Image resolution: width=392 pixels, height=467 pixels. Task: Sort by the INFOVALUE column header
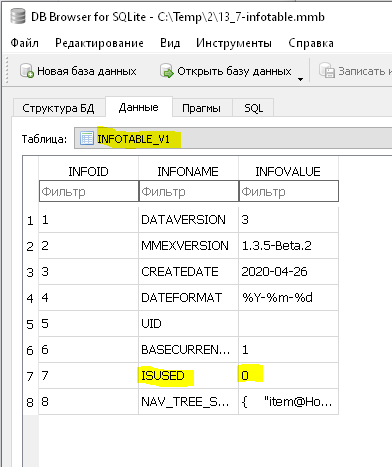(288, 171)
